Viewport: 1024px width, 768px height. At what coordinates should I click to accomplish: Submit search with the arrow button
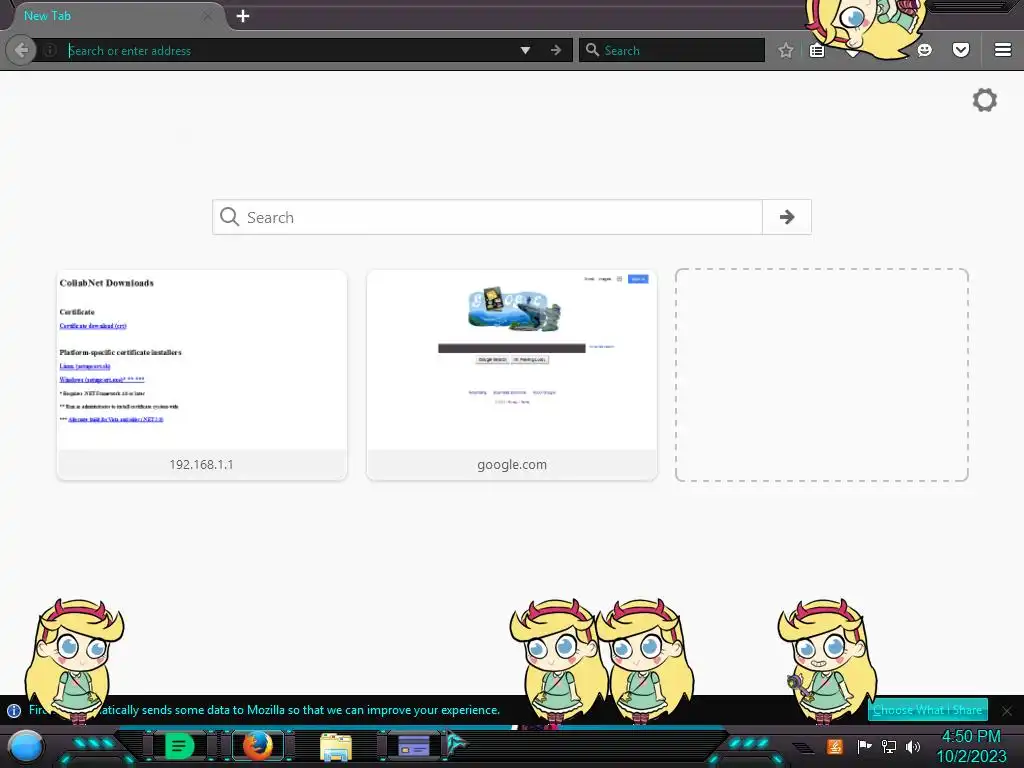click(787, 217)
